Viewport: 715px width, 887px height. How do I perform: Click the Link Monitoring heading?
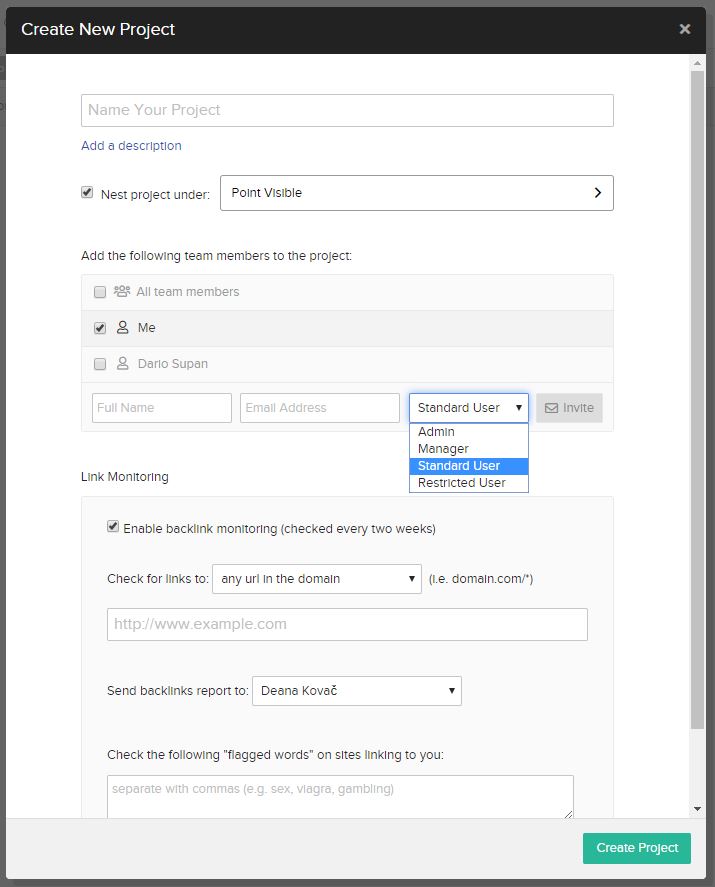coord(124,477)
